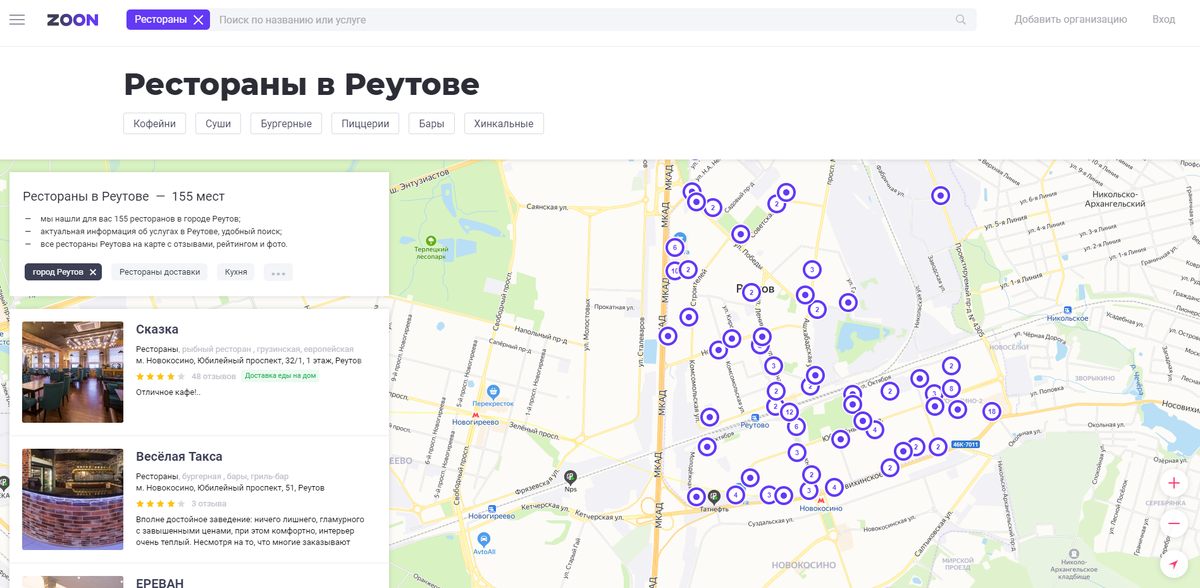
Task: Click the magnifier search icon
Action: point(961,20)
